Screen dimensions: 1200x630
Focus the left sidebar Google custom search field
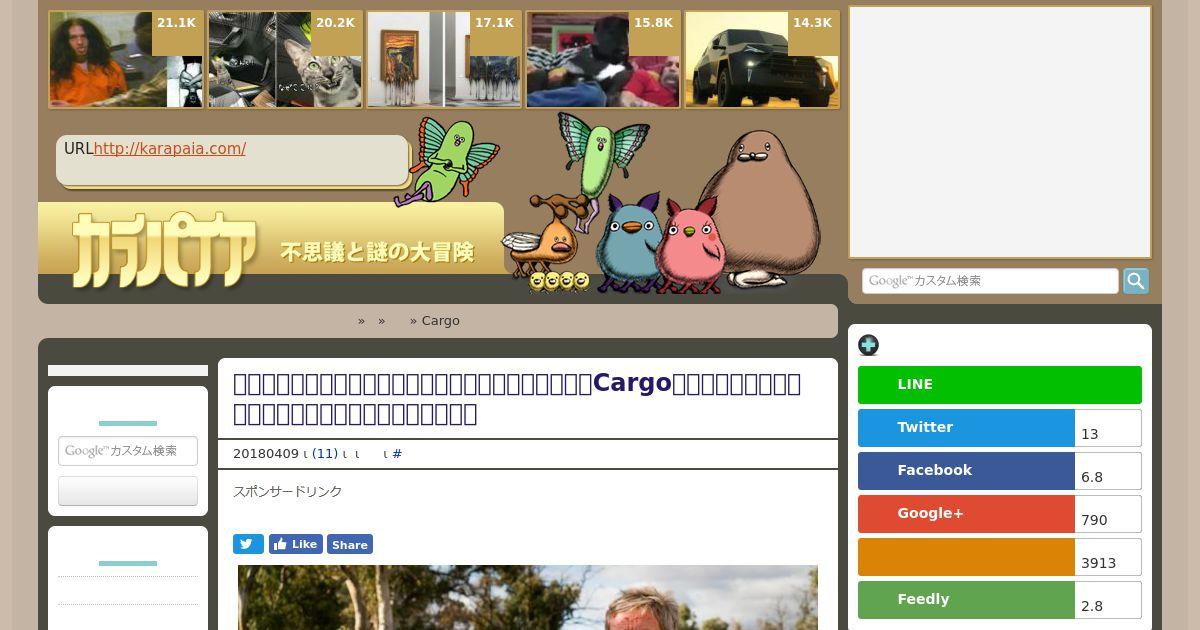(x=128, y=451)
